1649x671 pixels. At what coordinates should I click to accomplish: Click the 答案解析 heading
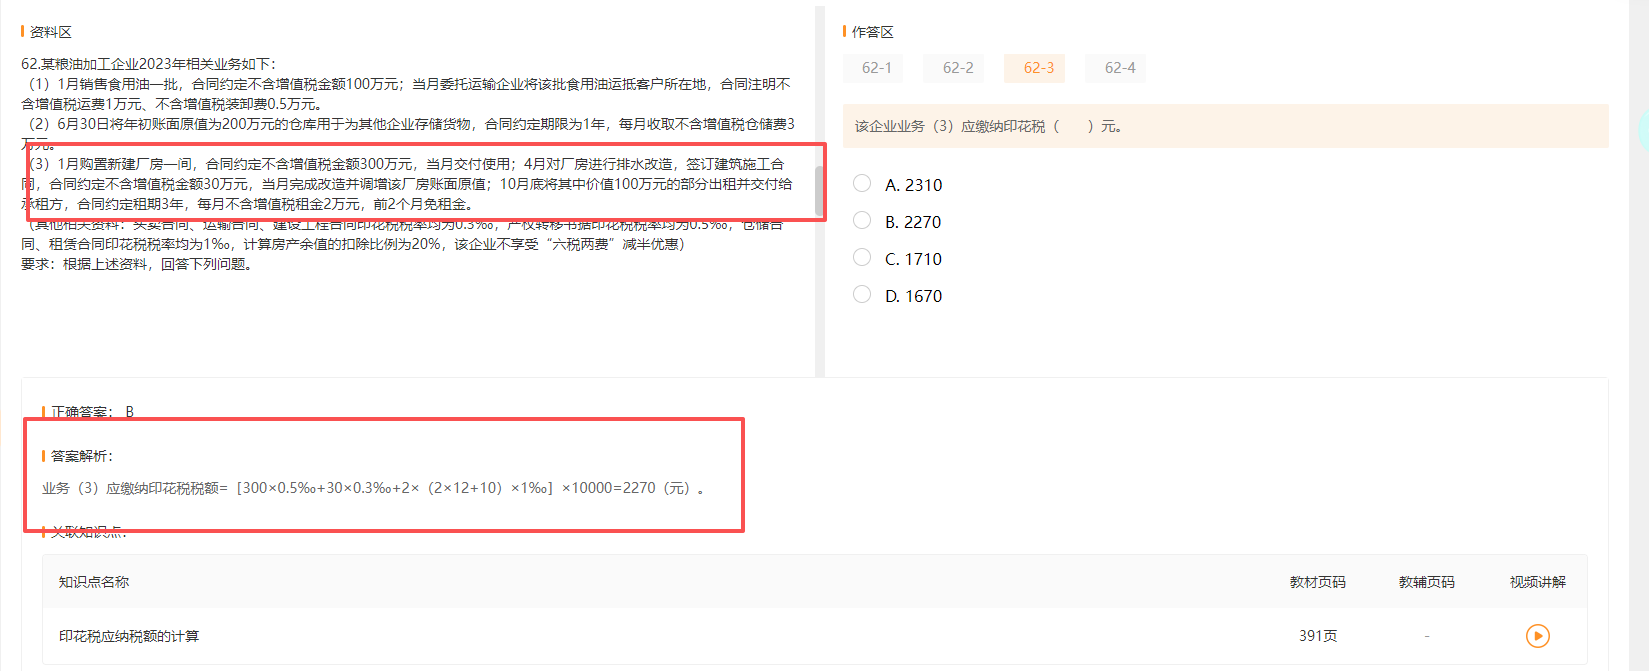[x=82, y=456]
